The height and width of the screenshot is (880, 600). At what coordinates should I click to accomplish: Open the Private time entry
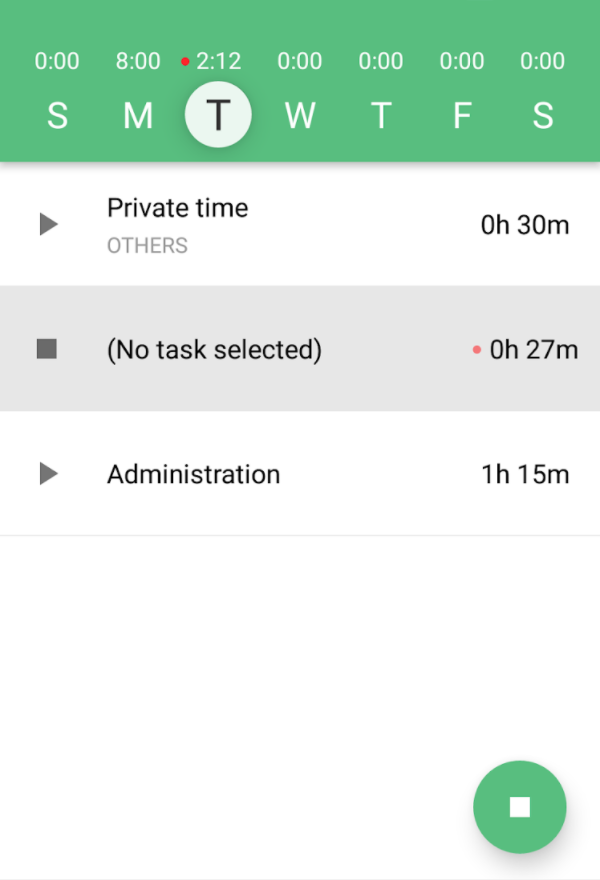178,208
